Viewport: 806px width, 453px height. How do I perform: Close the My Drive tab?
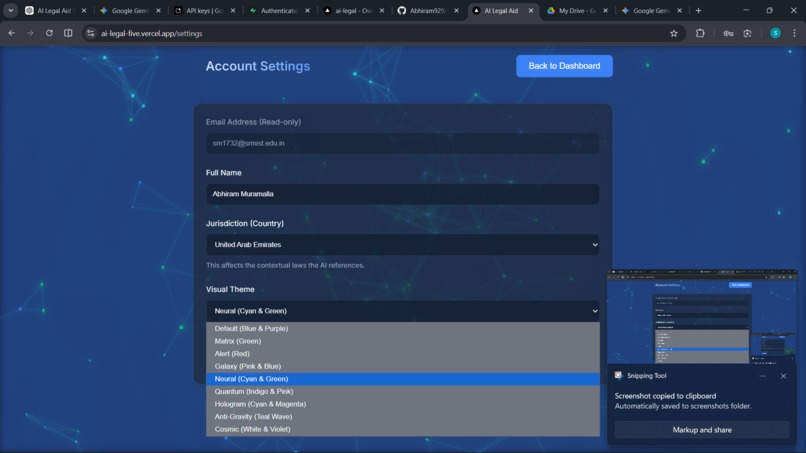click(x=606, y=10)
